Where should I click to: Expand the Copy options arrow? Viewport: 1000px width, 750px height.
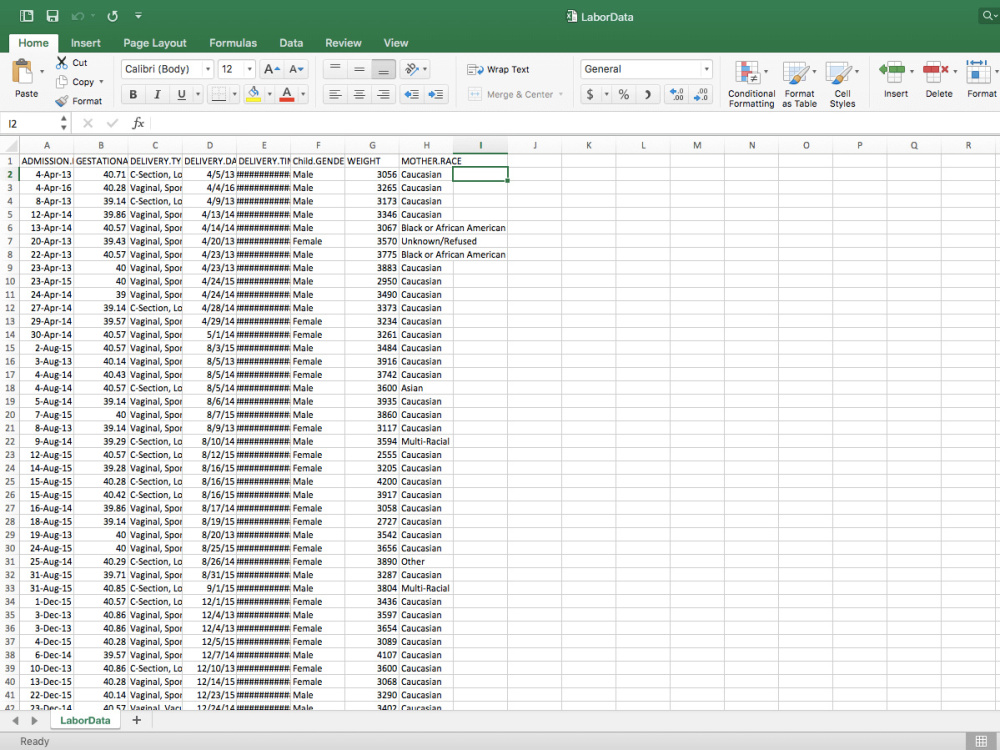[101, 82]
